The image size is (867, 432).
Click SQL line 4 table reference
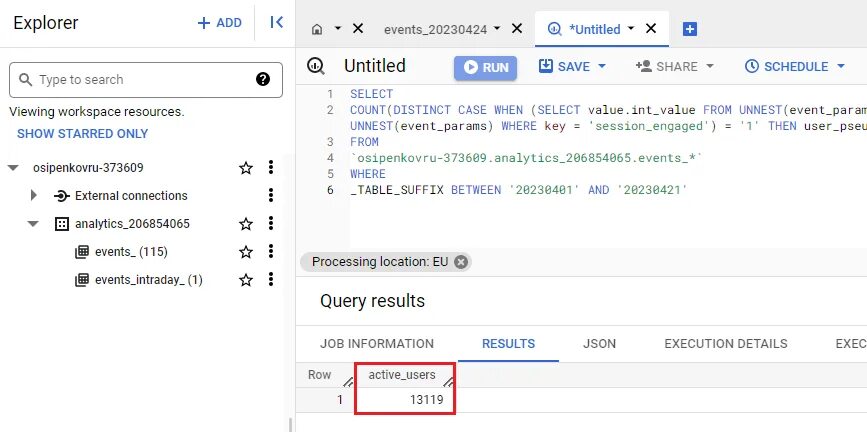point(526,158)
